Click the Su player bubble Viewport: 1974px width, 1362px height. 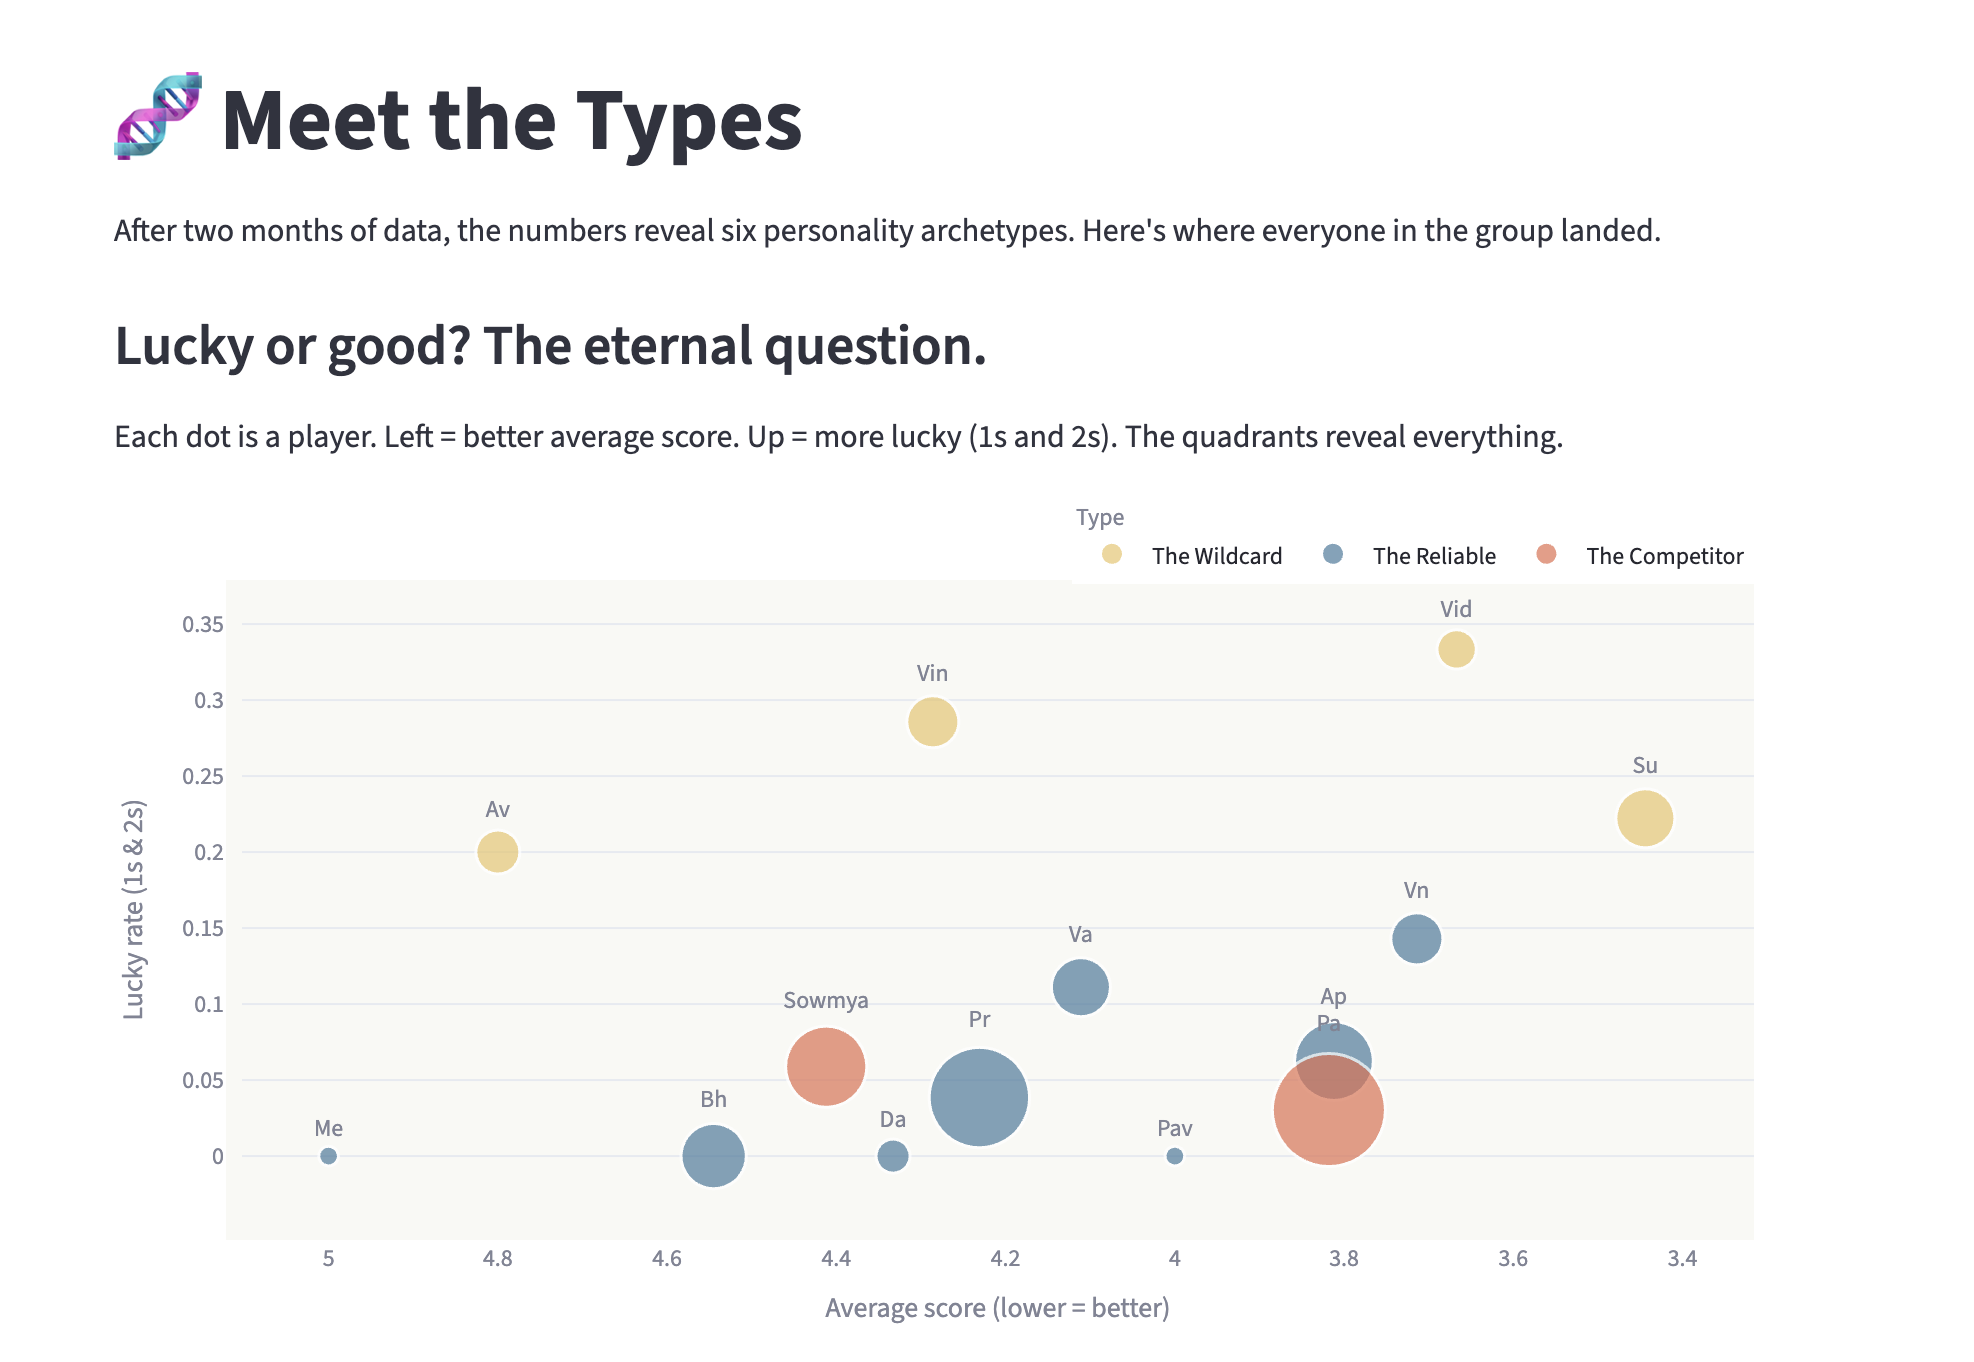coord(1644,818)
